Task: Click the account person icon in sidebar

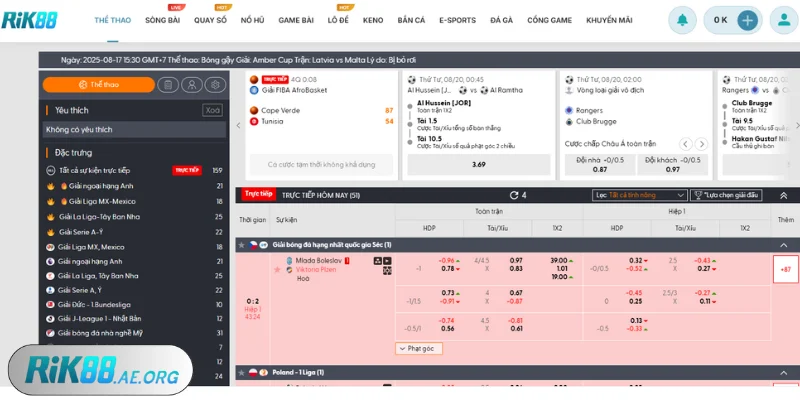Action: (x=193, y=85)
